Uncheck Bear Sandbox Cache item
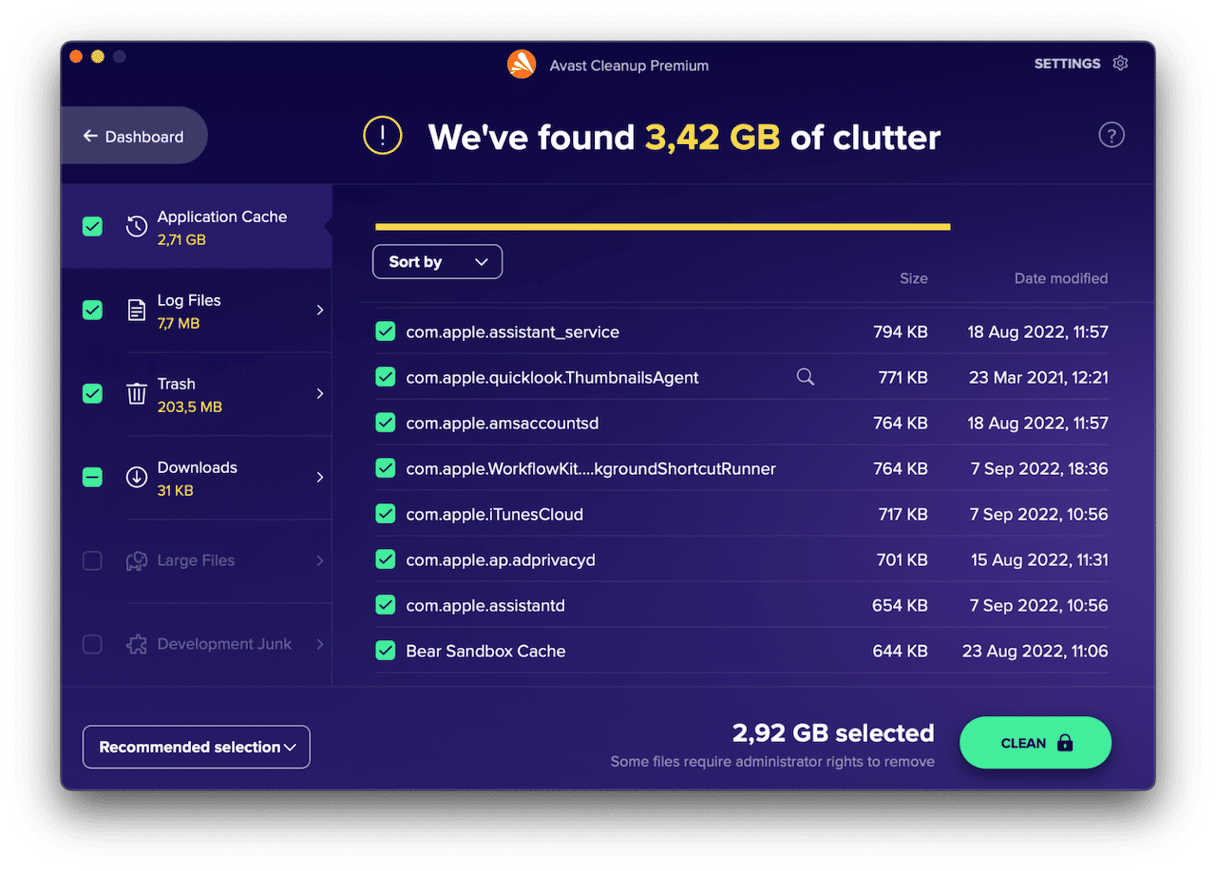Screen dimensions: 1216x871 (385, 651)
